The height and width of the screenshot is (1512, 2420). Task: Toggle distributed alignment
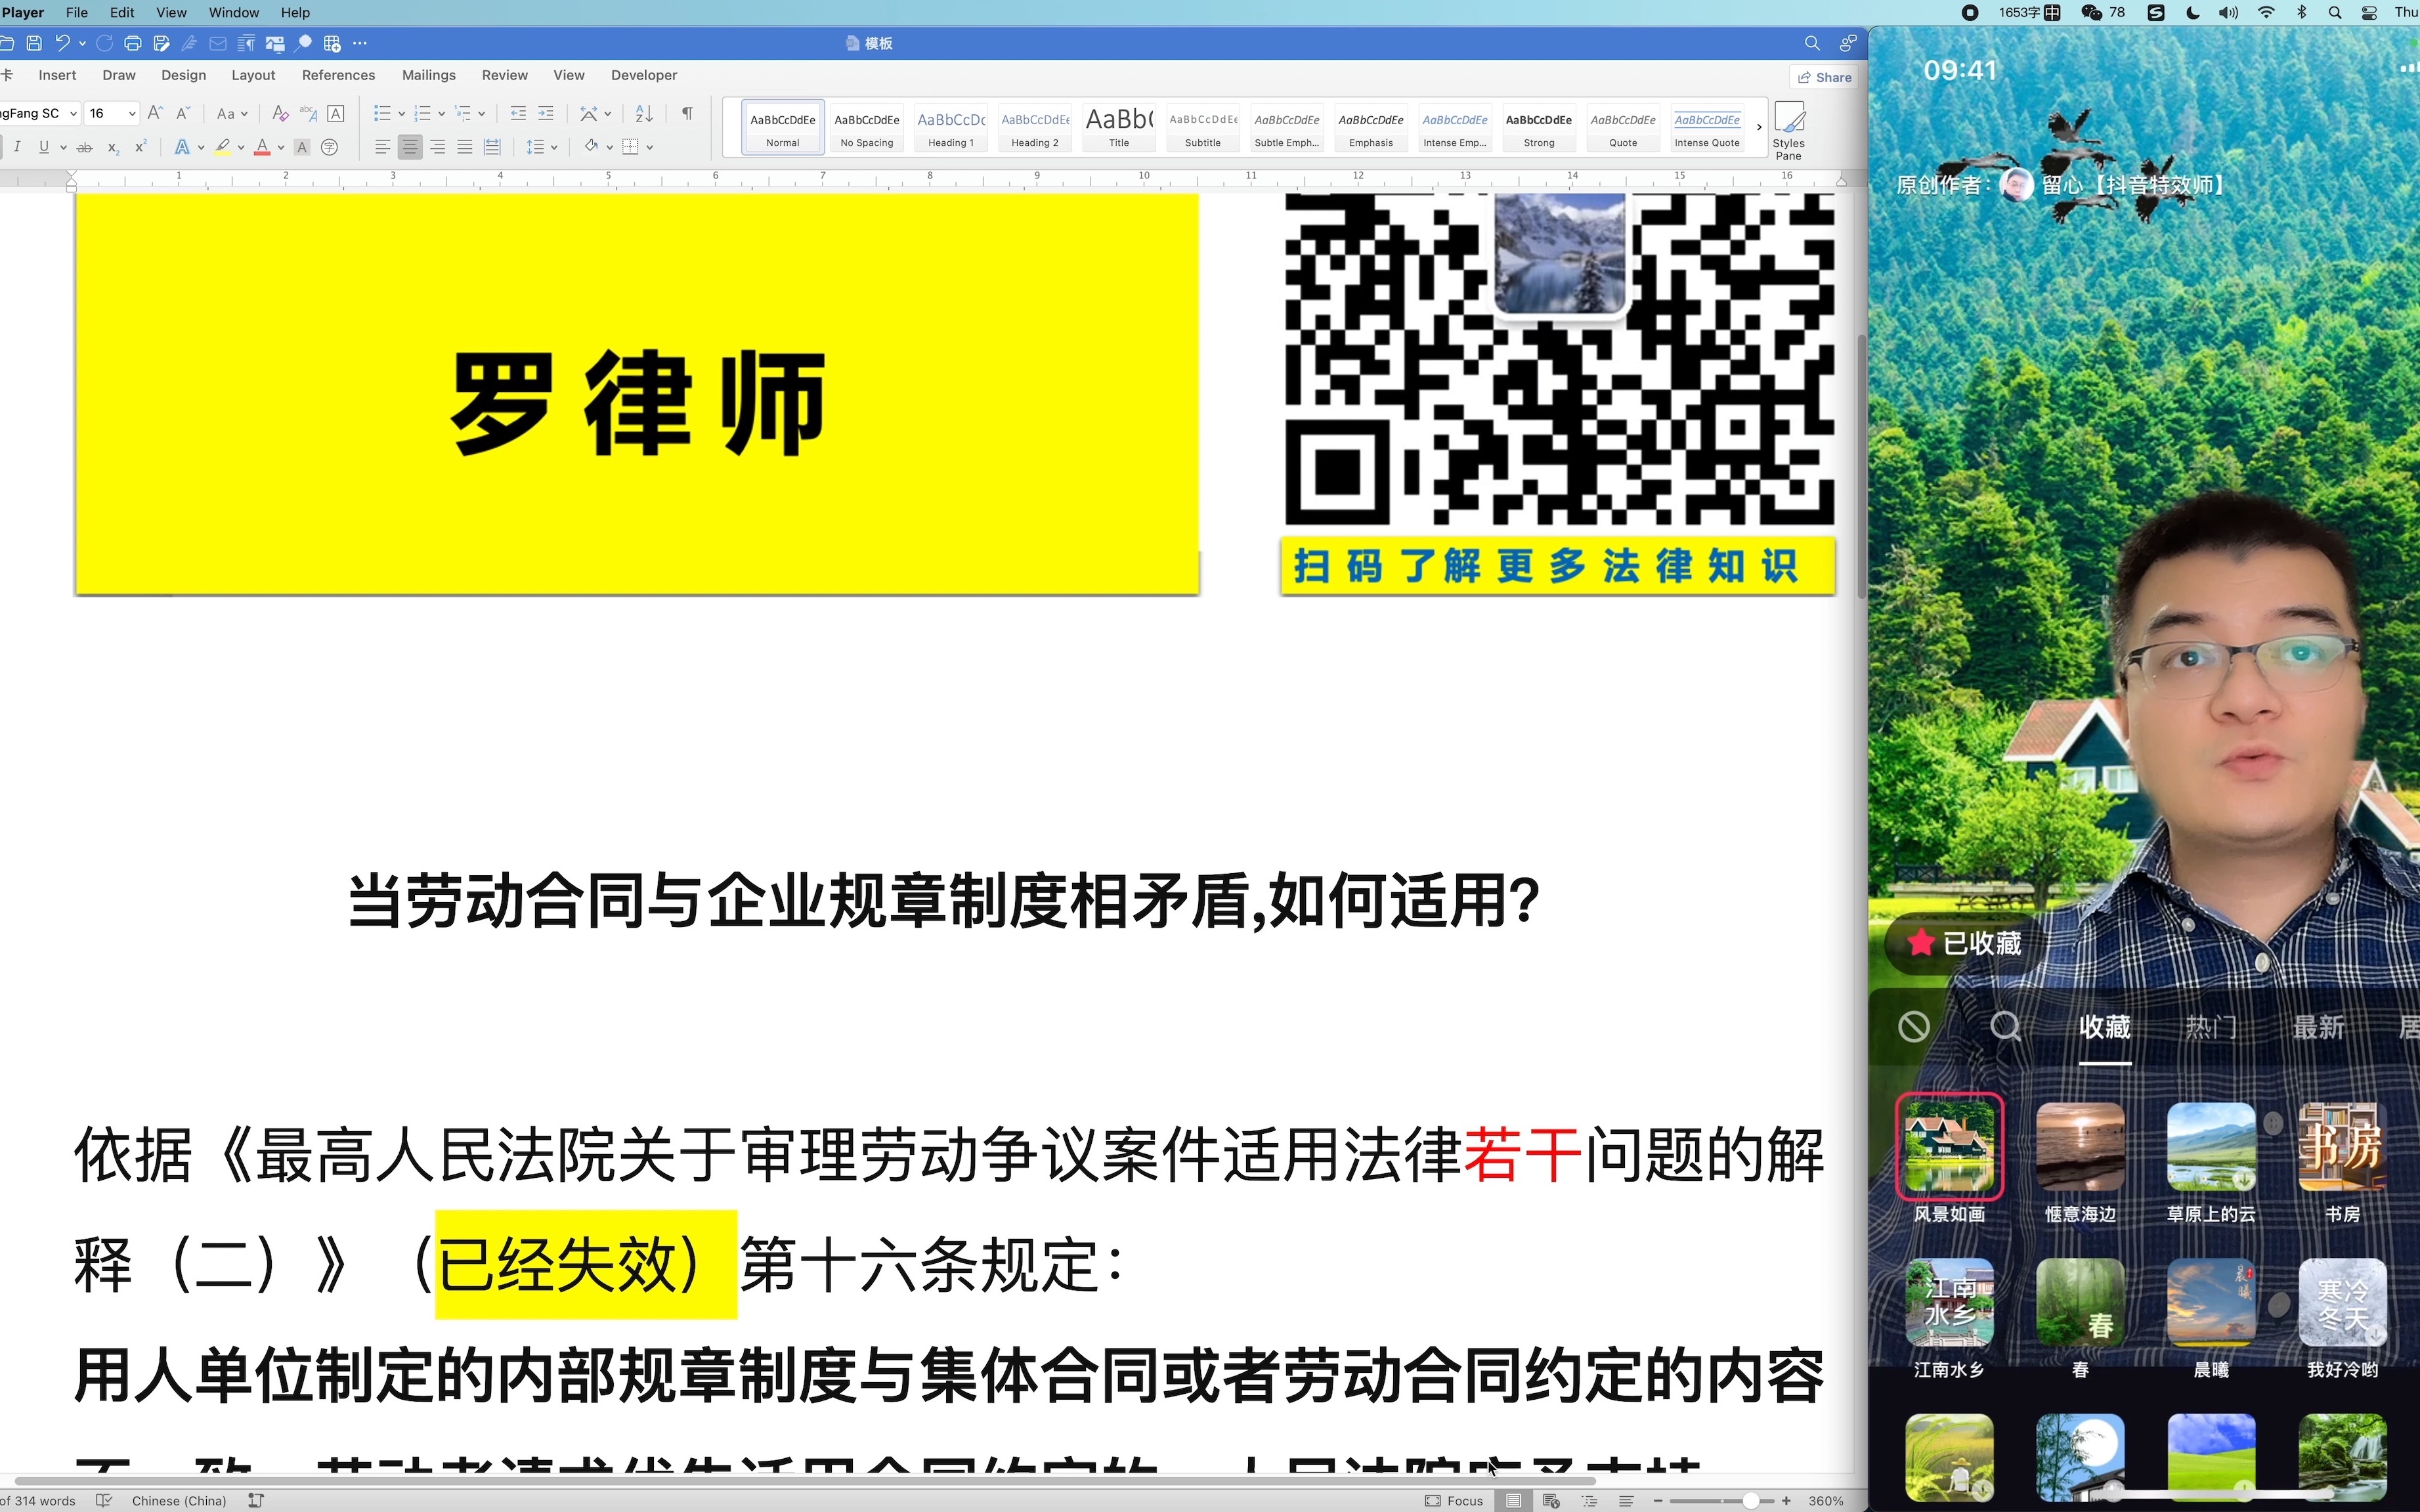pyautogui.click(x=492, y=147)
